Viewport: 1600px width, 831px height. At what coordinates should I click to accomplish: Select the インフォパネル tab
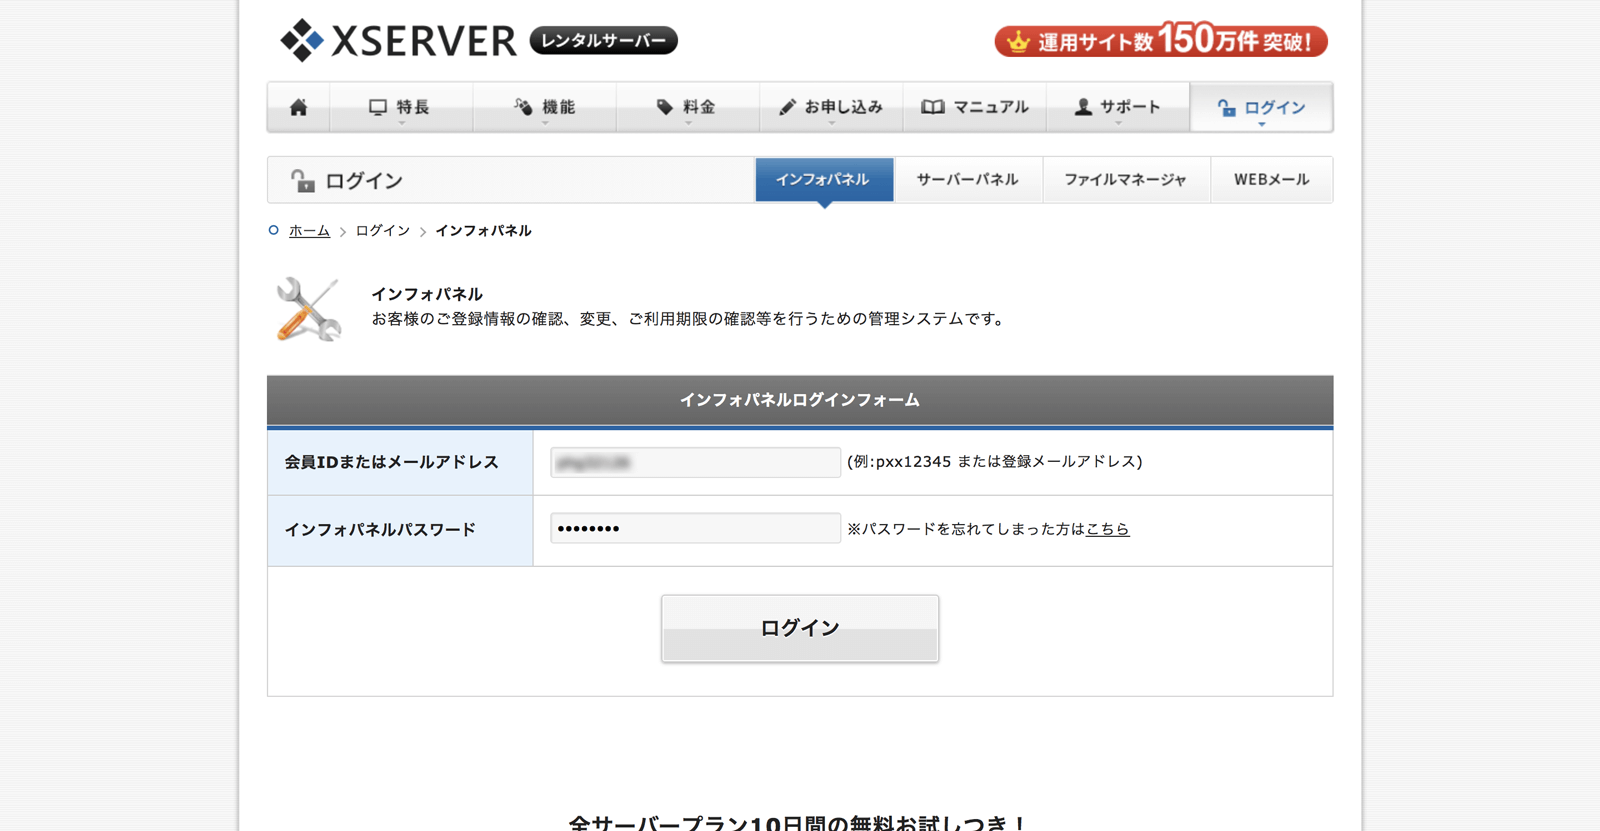tap(824, 180)
